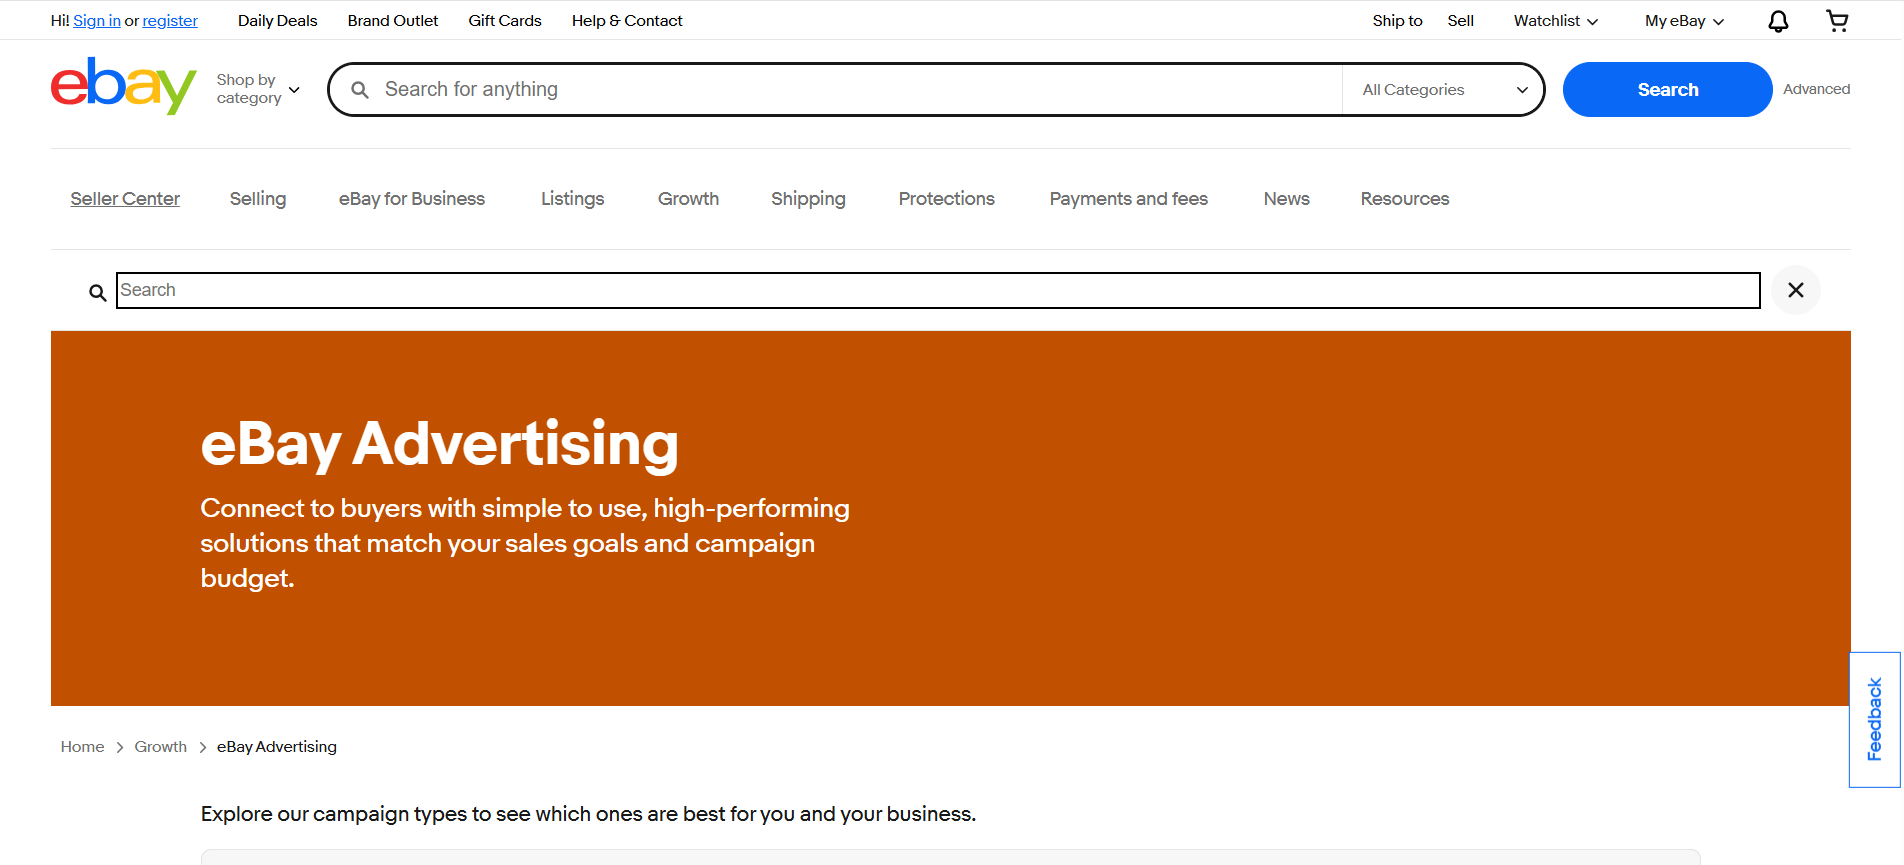Screen dimensions: 1904x865
Task: Click the eBay logo
Action: click(123, 86)
